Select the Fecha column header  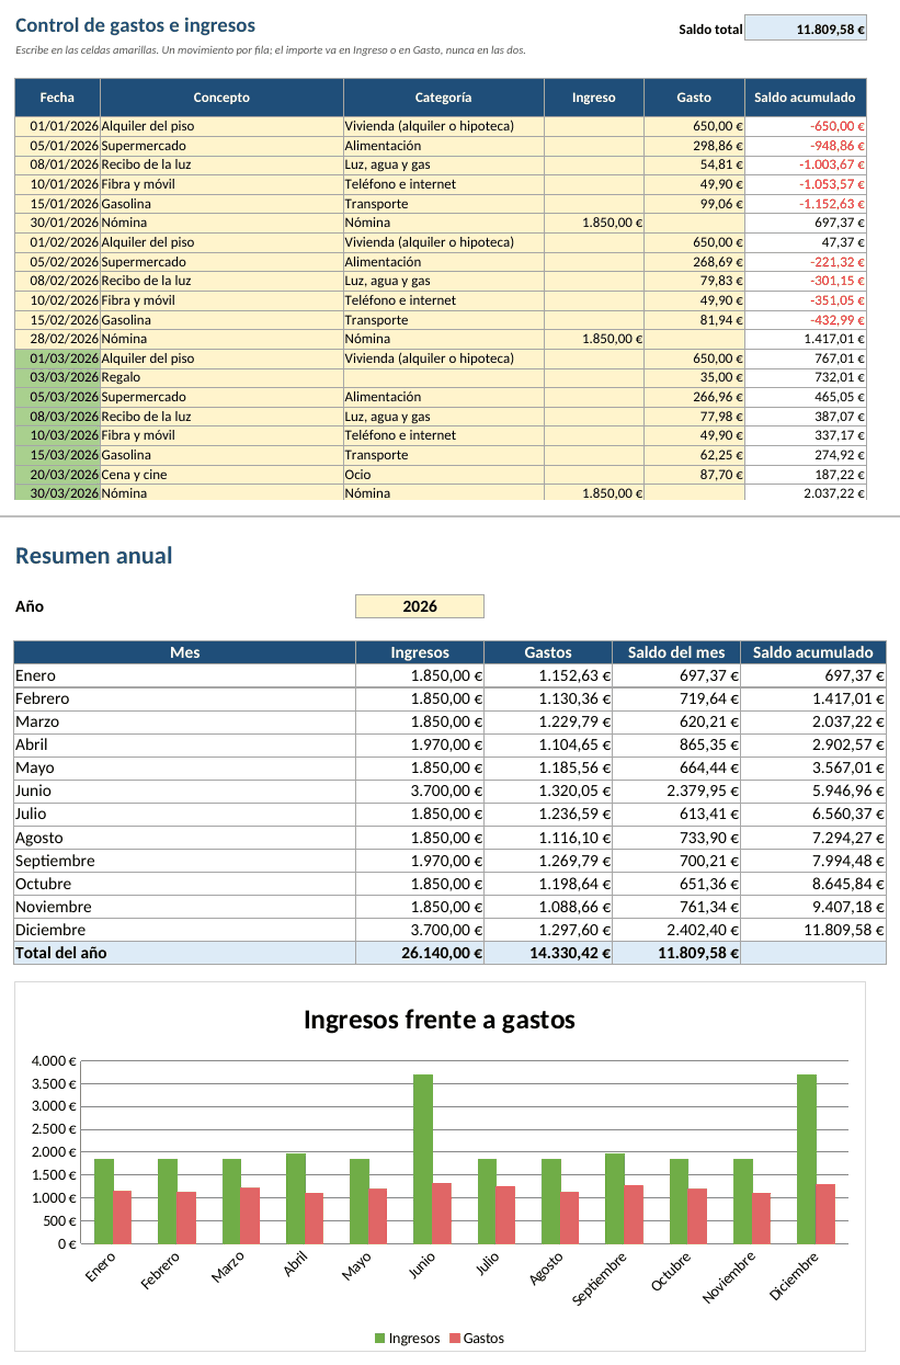57,97
